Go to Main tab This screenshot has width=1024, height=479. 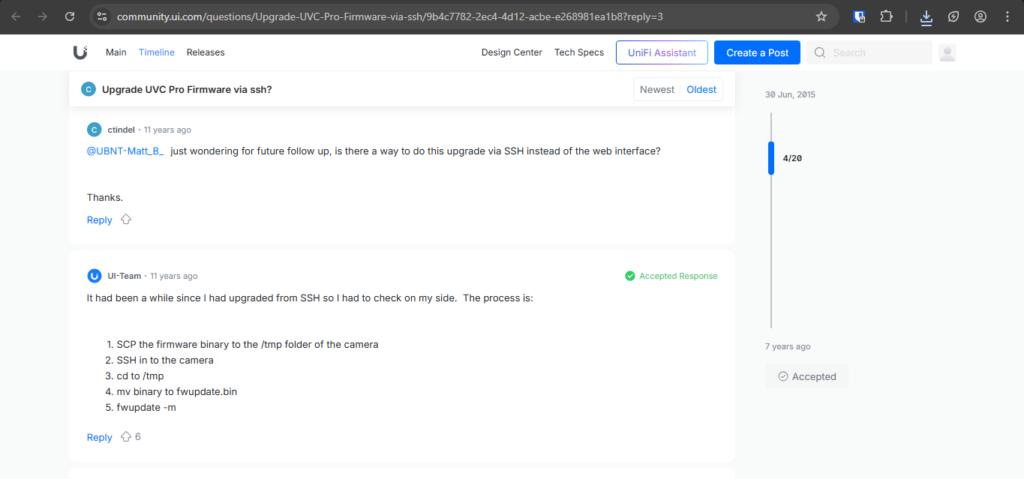116,52
